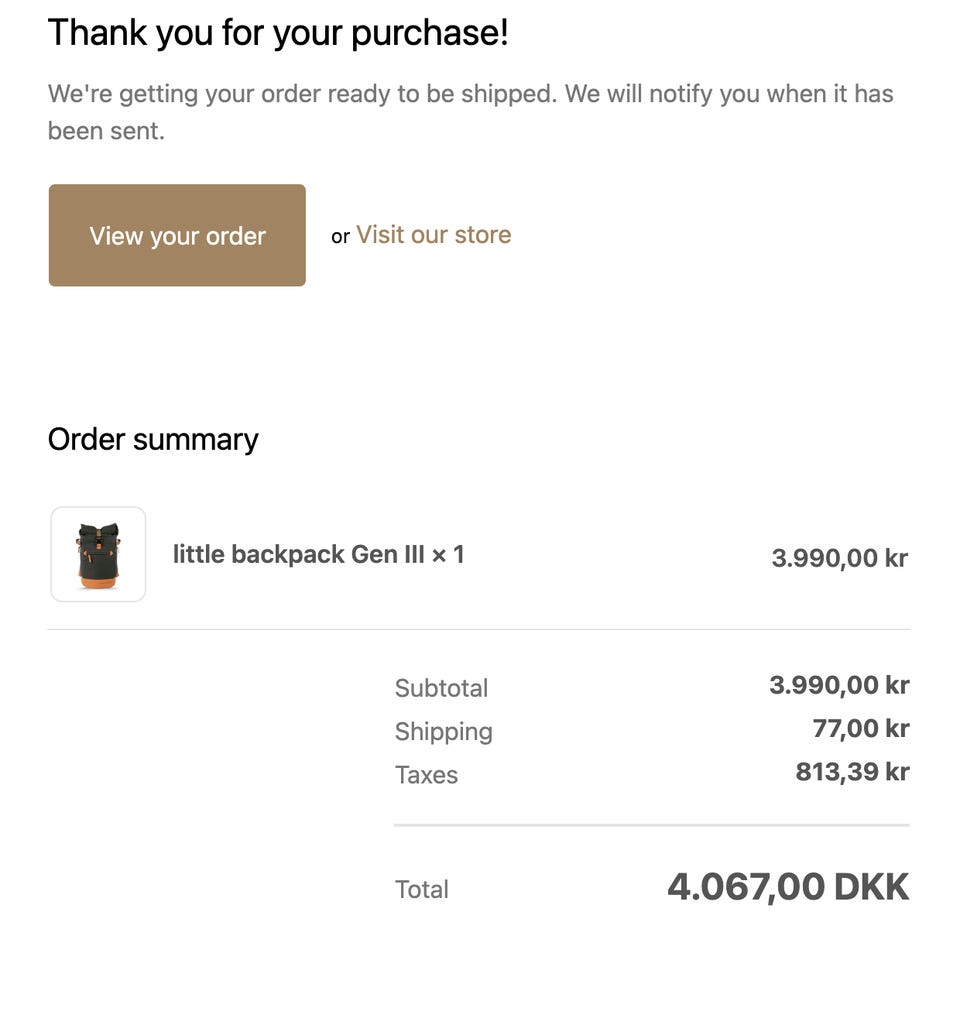Select the little backpack Gen III product name
960x1025 pixels.
298,554
